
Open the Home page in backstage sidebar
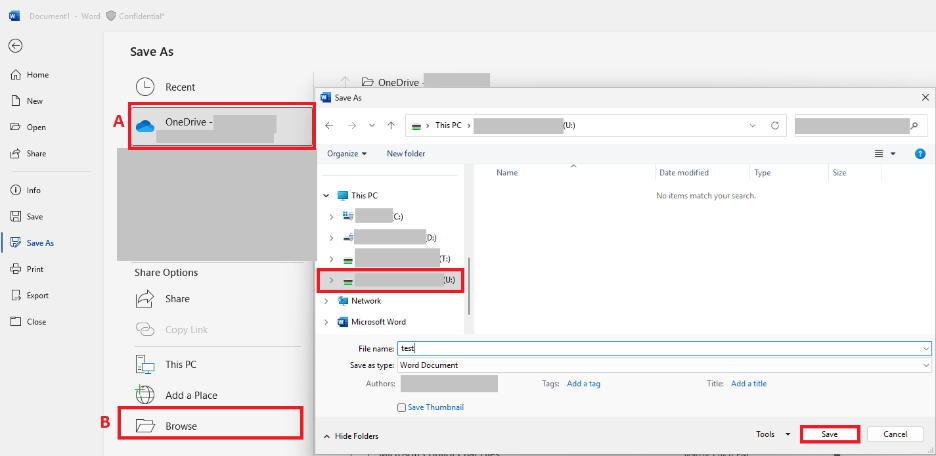(x=30, y=75)
